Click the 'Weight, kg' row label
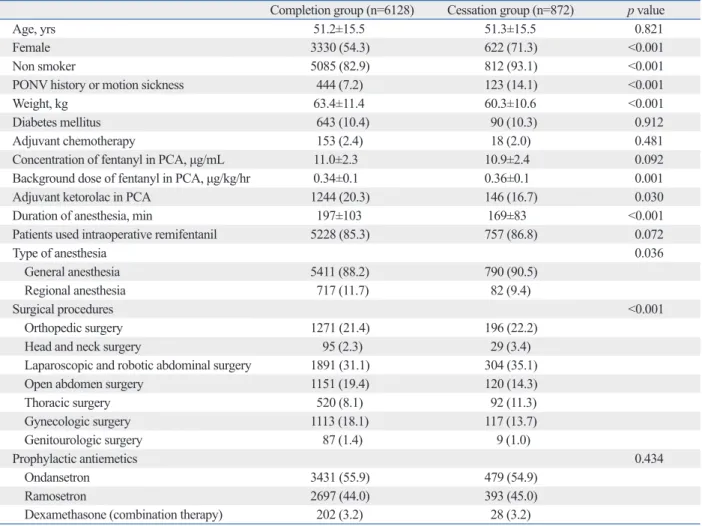The height and width of the screenshot is (526, 702). click(40, 104)
